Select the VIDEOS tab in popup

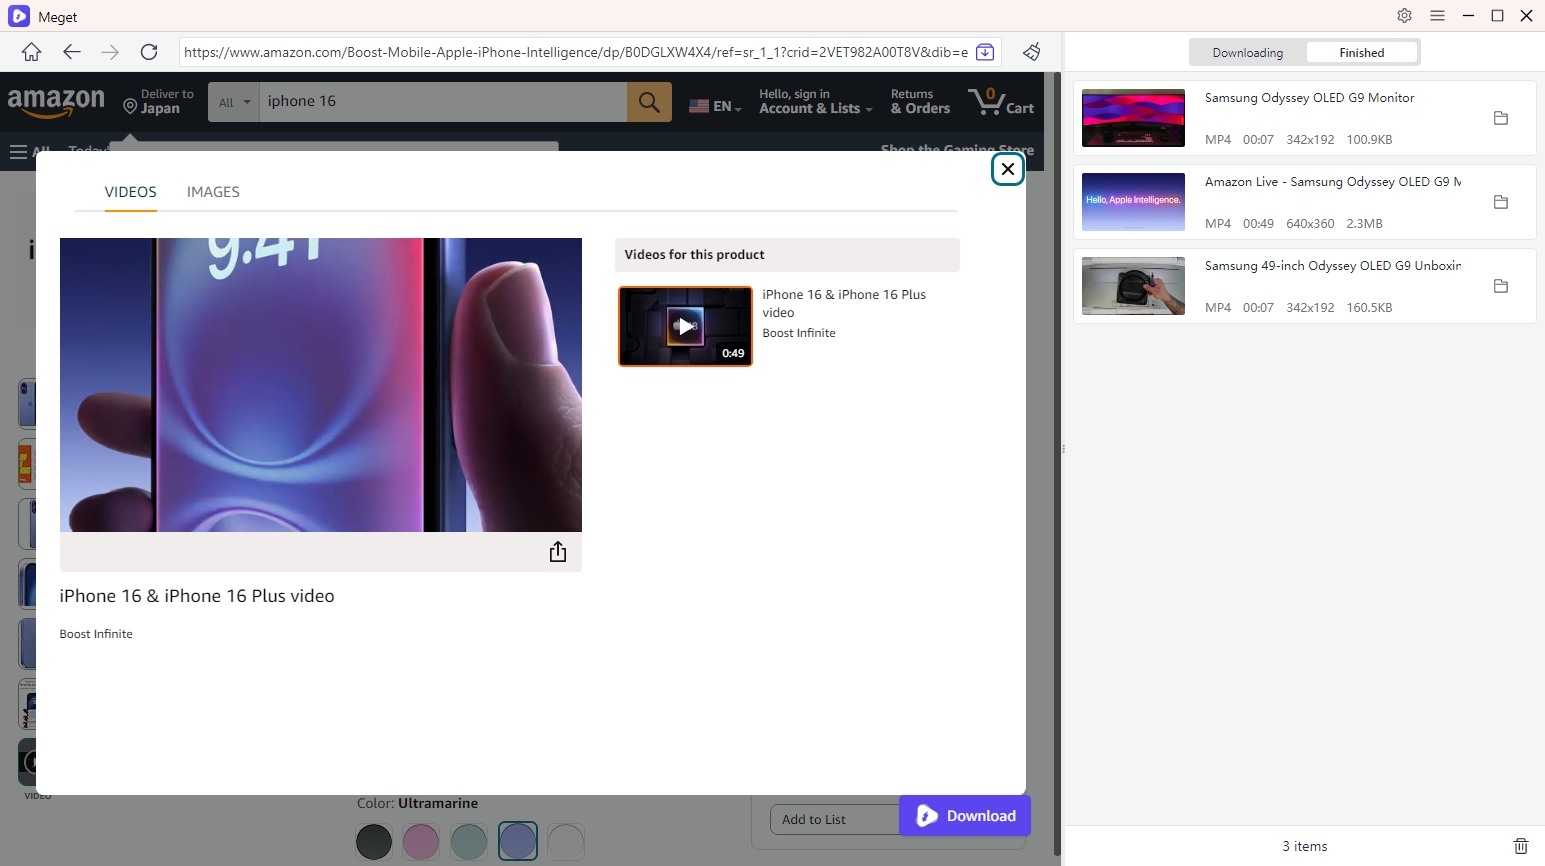point(131,192)
